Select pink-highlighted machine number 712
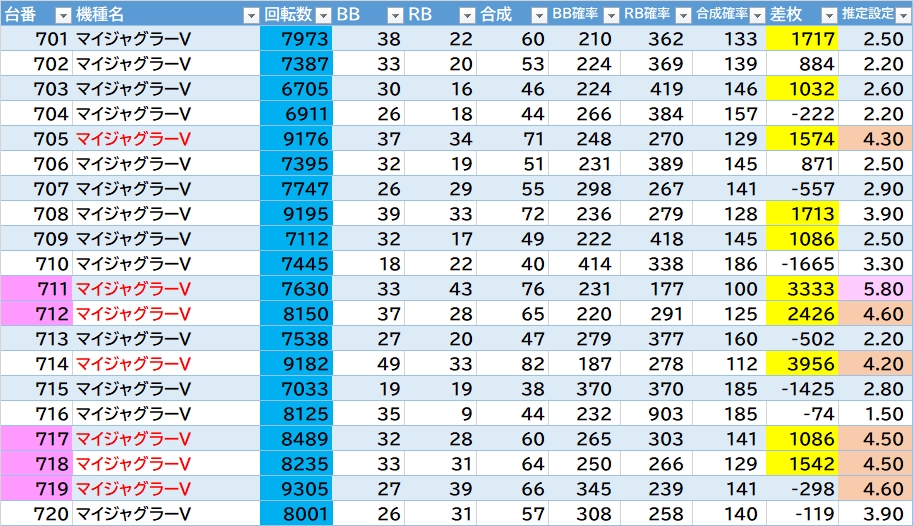This screenshot has width=913, height=526. [36, 313]
